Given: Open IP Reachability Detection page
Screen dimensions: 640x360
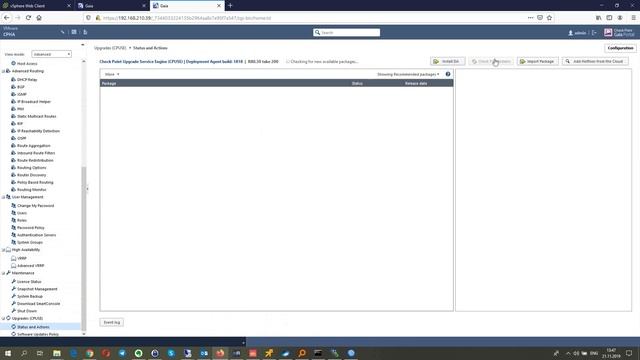Looking at the screenshot, I should 38,131.
